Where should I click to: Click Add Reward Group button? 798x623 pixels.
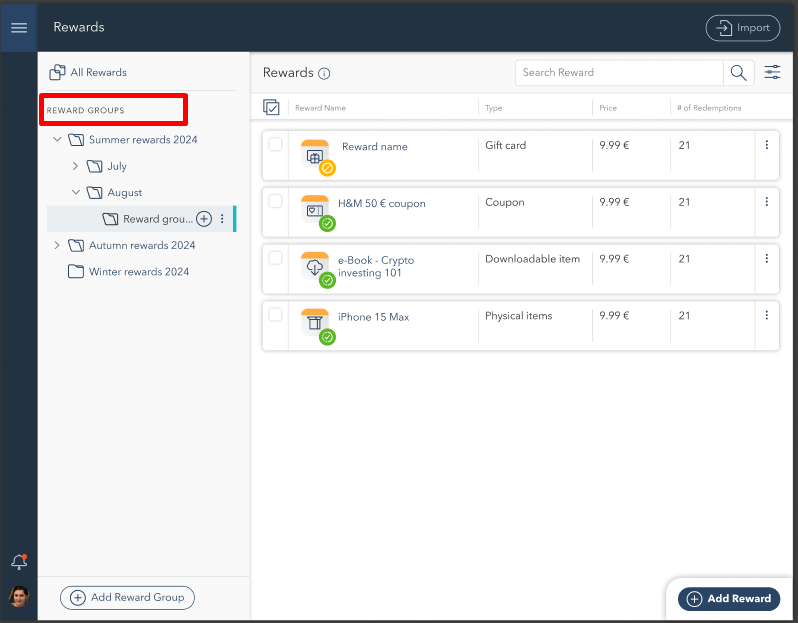pyautogui.click(x=127, y=598)
